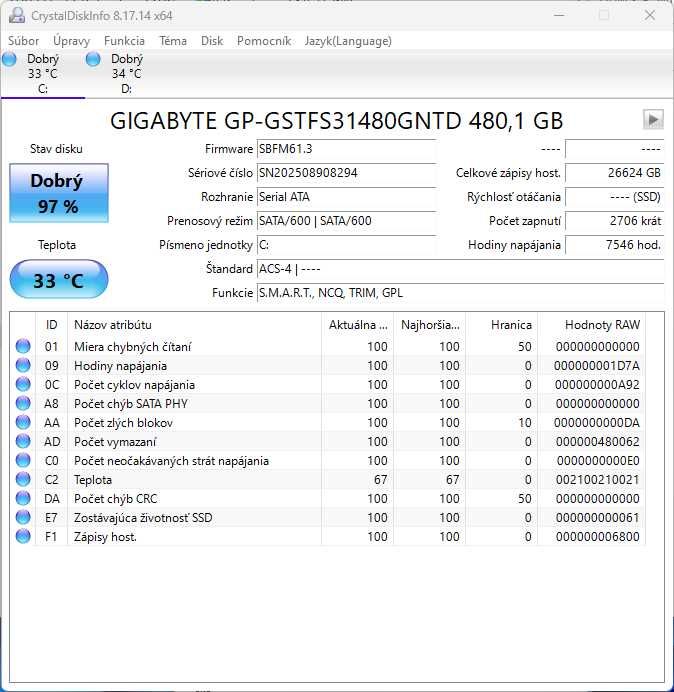Select the C: drive tab
674x692 pixels.
click(x=43, y=74)
